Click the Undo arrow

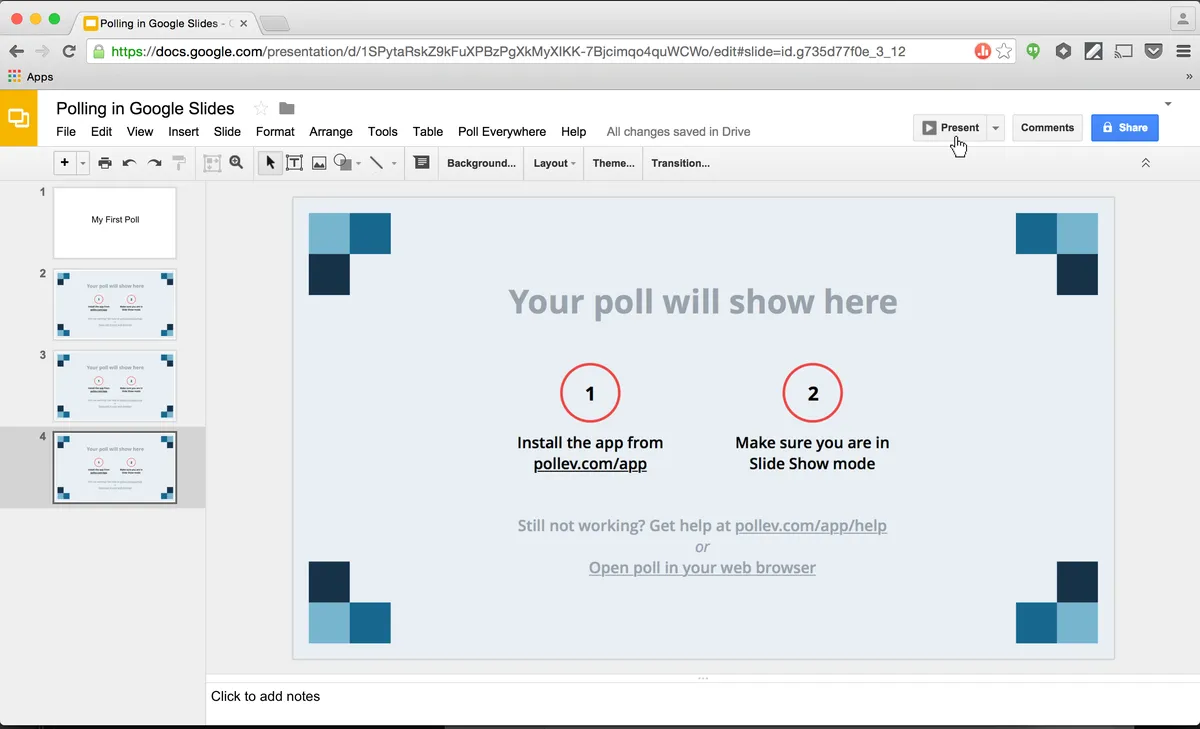tap(129, 162)
